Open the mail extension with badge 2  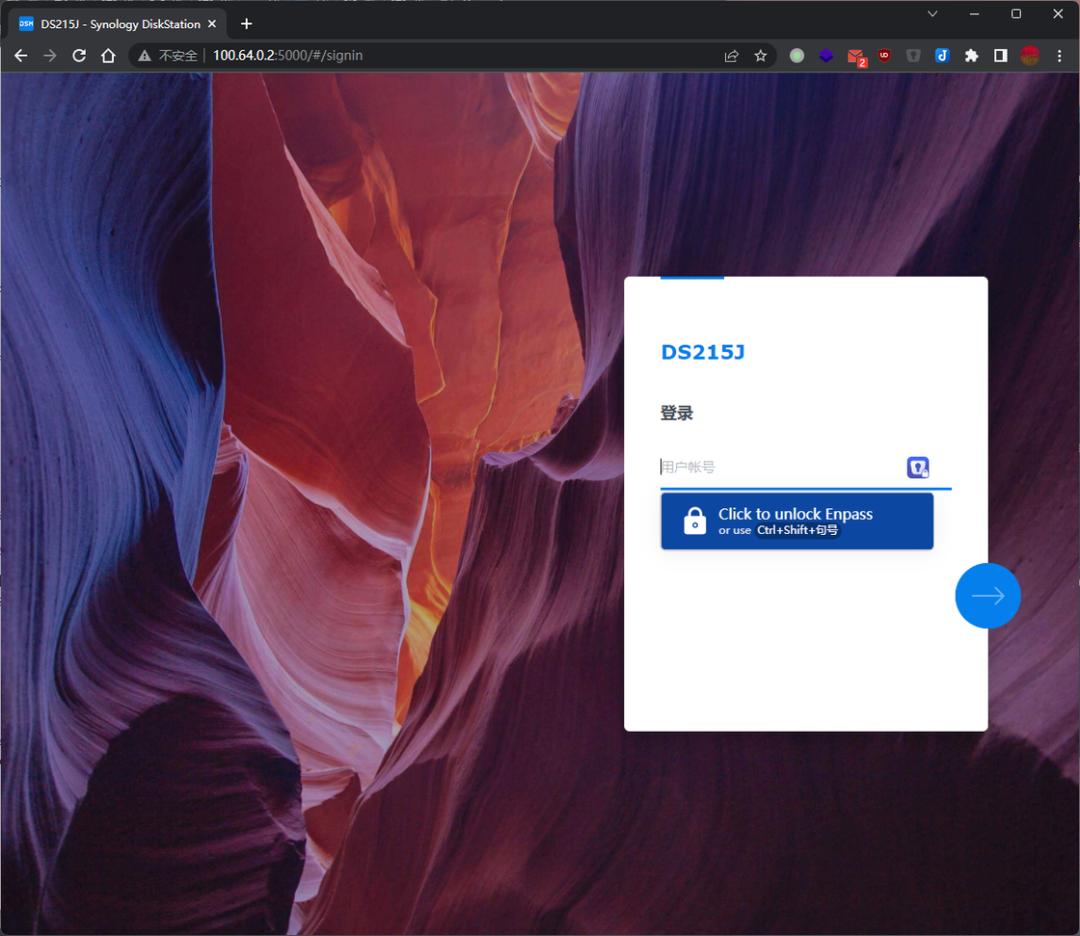[x=856, y=57]
